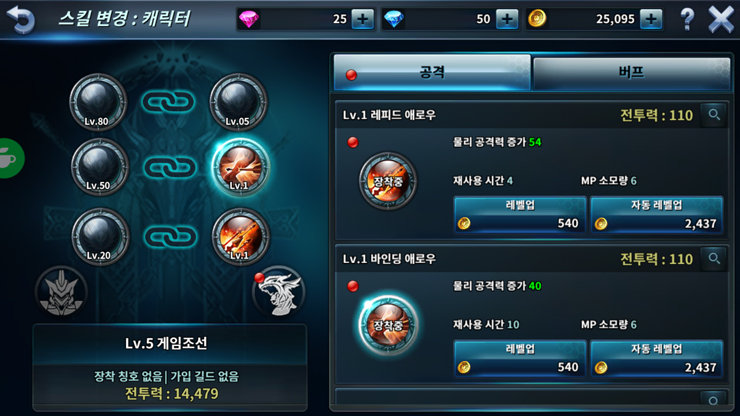Select the highlighted Lv.1 rapid arrow slot
The height and width of the screenshot is (416, 740).
240,167
